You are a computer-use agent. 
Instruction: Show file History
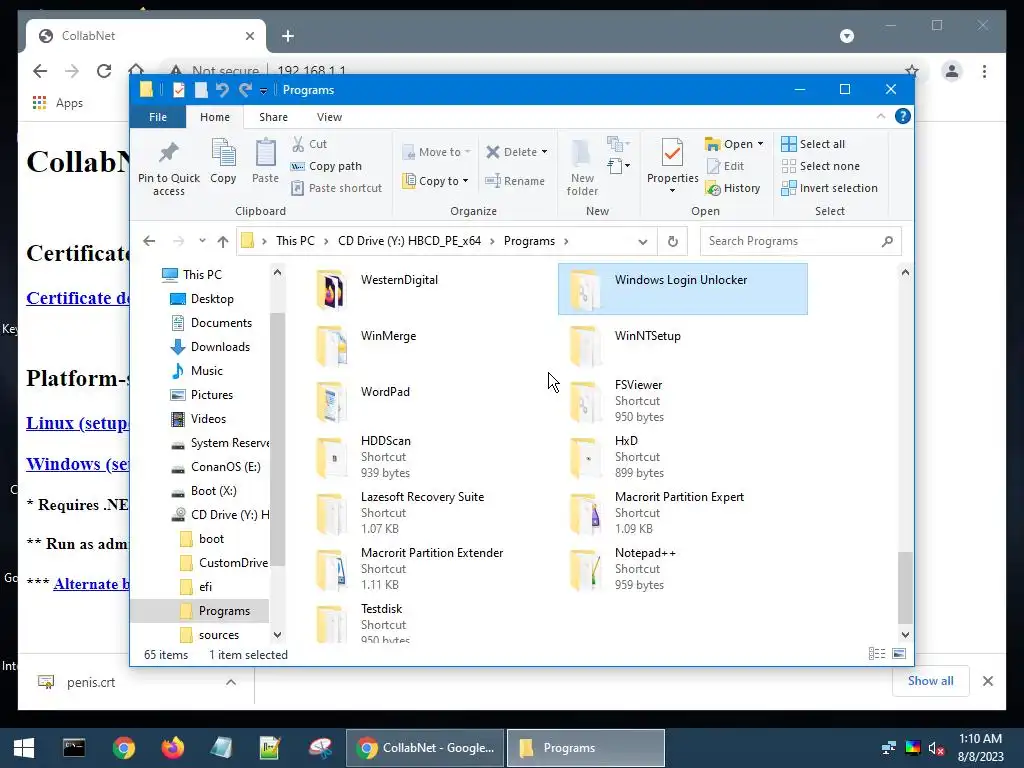[733, 188]
